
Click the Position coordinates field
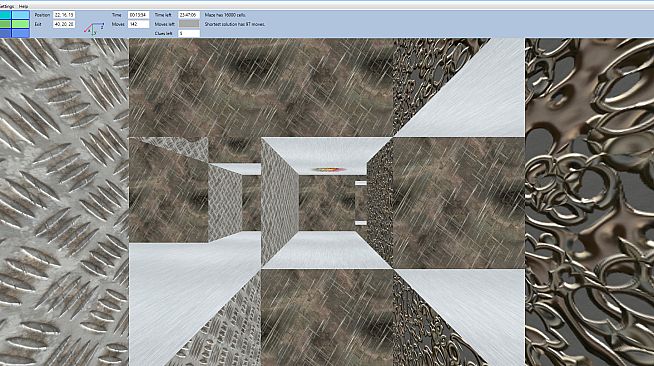coord(64,15)
